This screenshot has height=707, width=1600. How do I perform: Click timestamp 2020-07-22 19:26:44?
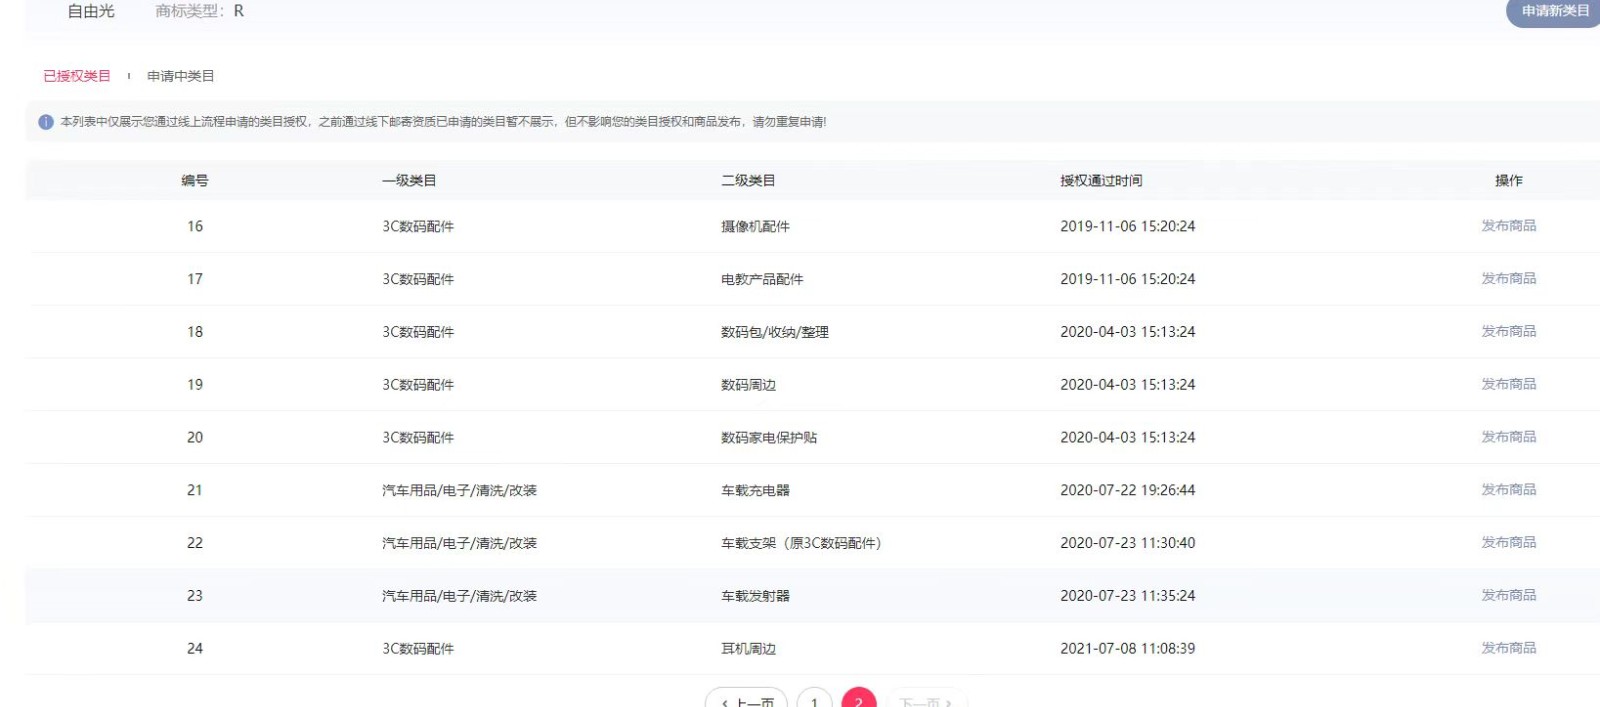[1128, 490]
